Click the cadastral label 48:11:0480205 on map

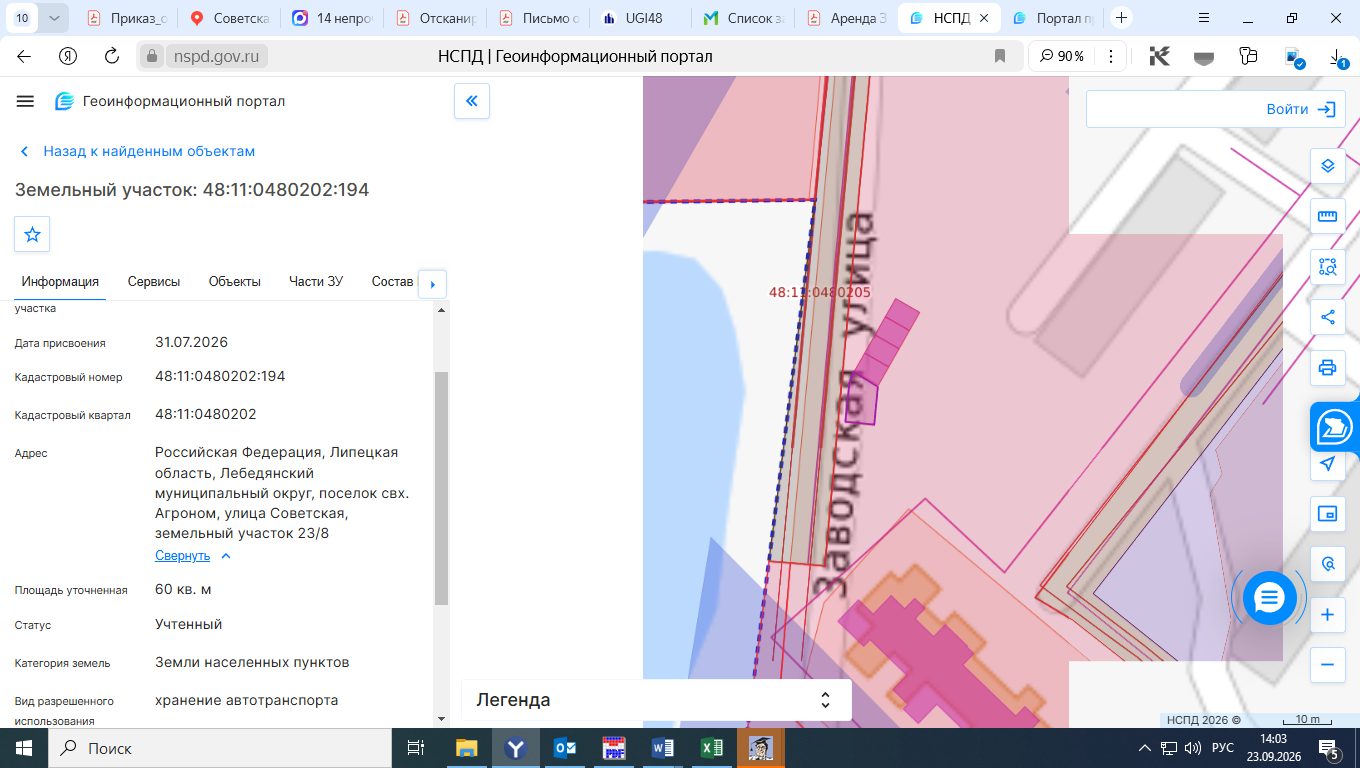820,292
